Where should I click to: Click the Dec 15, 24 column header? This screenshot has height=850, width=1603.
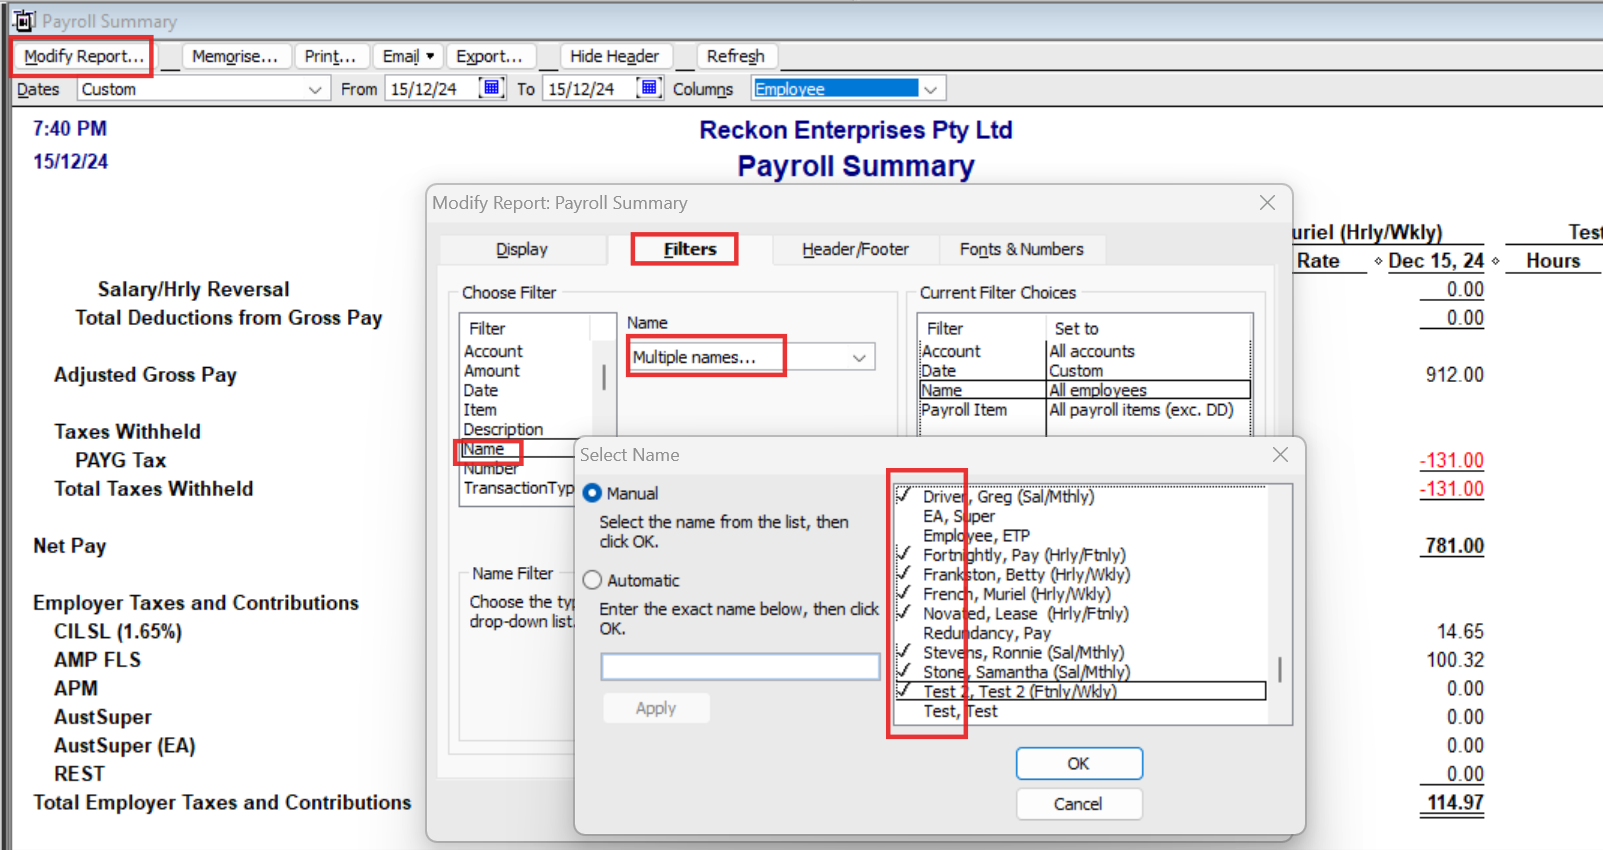pos(1436,261)
